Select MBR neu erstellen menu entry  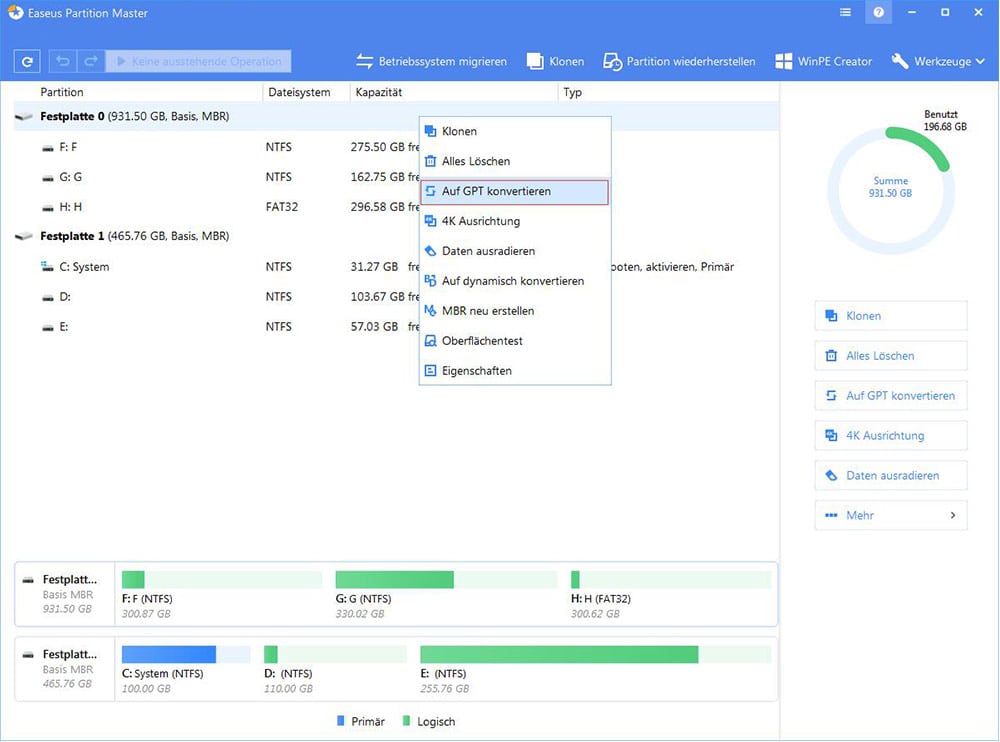point(515,311)
